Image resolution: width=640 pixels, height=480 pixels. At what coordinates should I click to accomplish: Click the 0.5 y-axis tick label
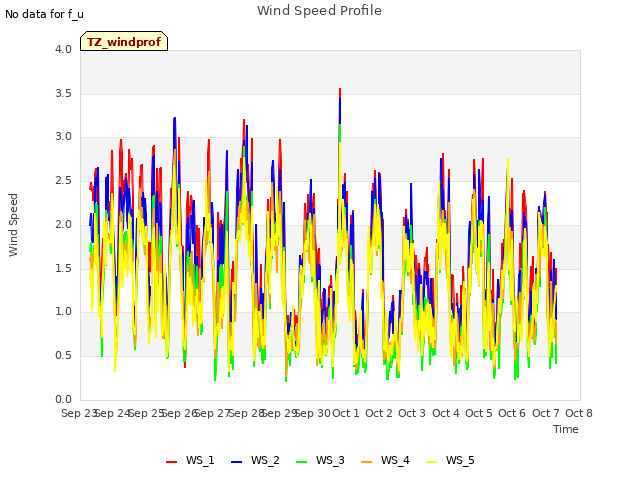[63, 356]
